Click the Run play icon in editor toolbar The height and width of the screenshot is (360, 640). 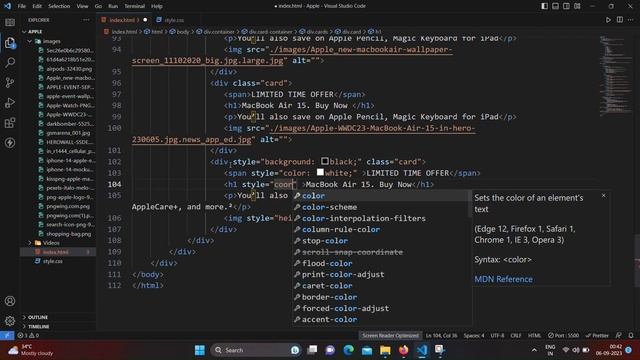tap(608, 20)
